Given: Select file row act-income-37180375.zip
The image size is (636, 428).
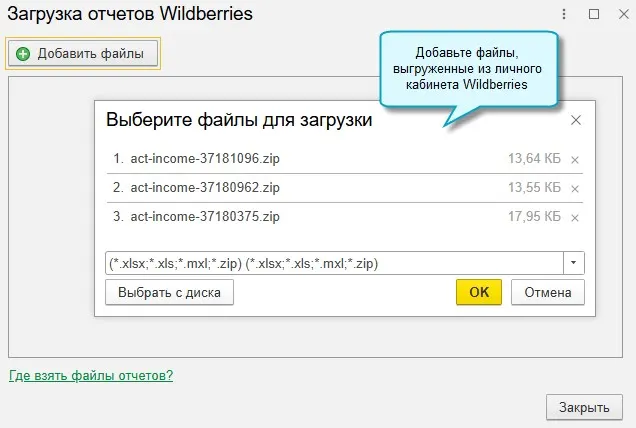Looking at the screenshot, I should [345, 217].
